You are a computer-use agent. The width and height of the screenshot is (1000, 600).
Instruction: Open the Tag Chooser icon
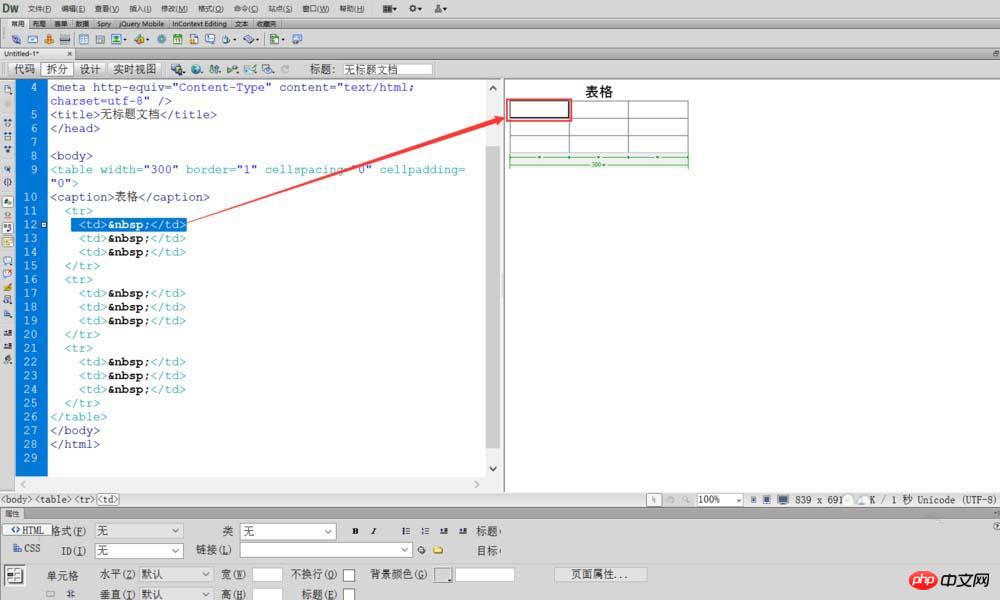click(x=297, y=40)
